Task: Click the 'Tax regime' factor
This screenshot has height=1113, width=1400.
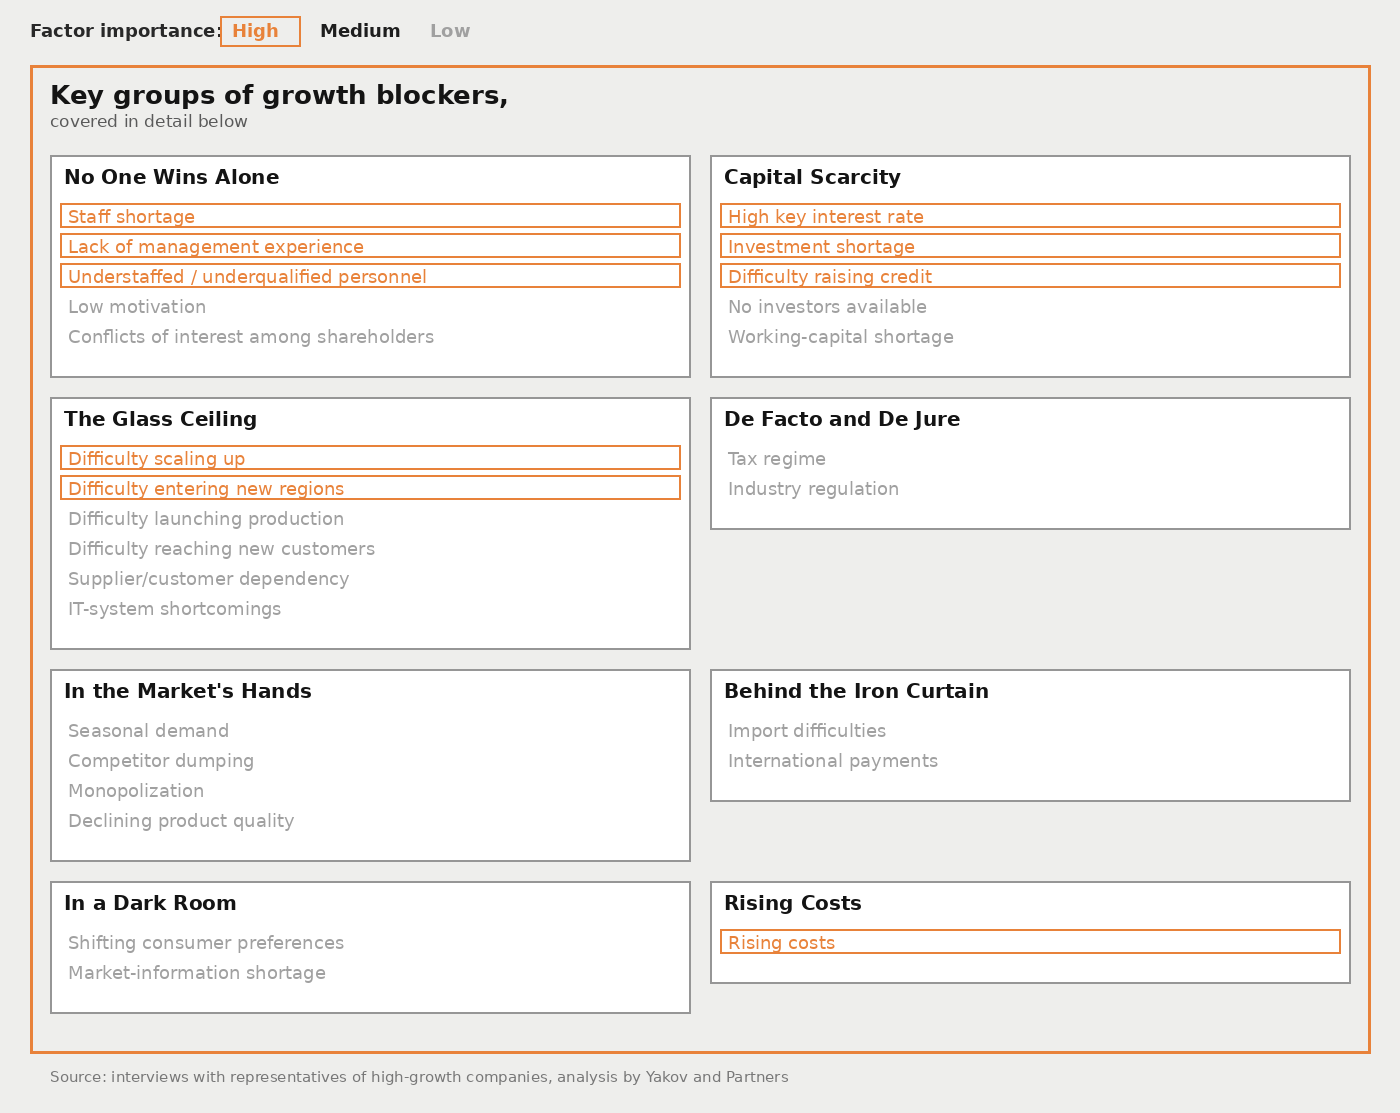Action: point(777,459)
